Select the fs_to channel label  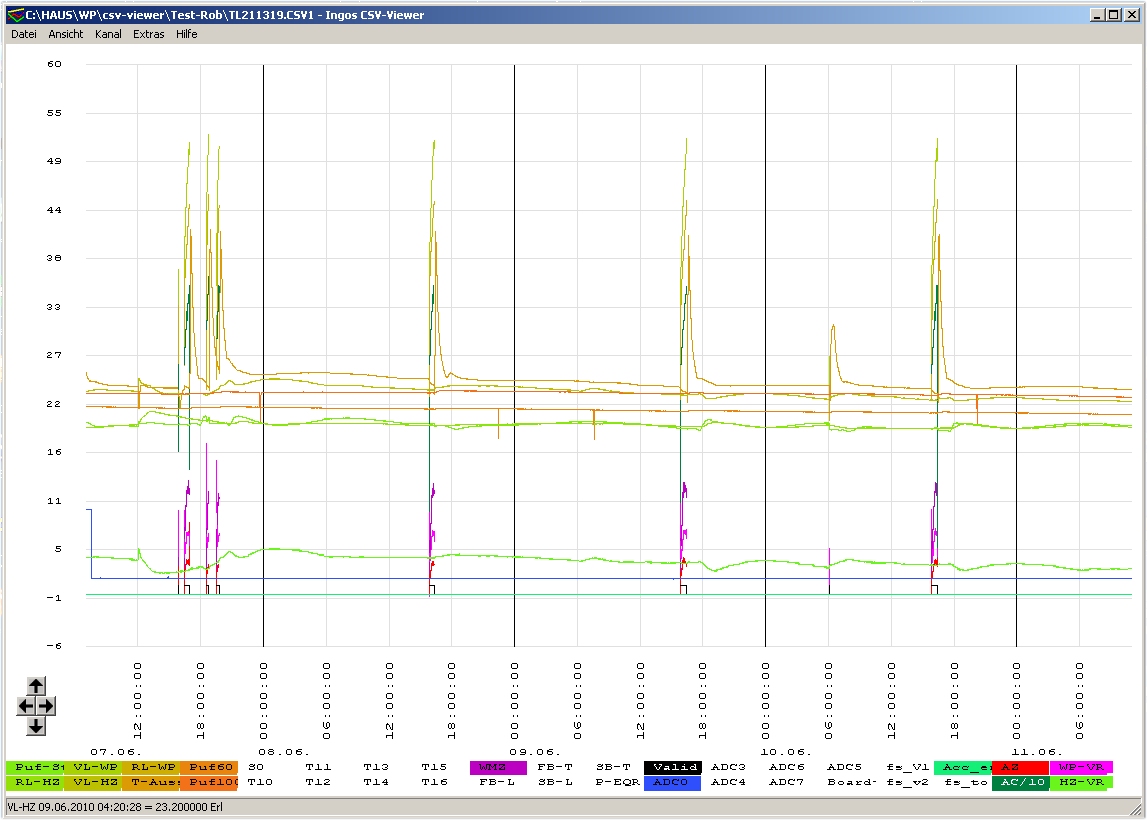click(x=966, y=782)
